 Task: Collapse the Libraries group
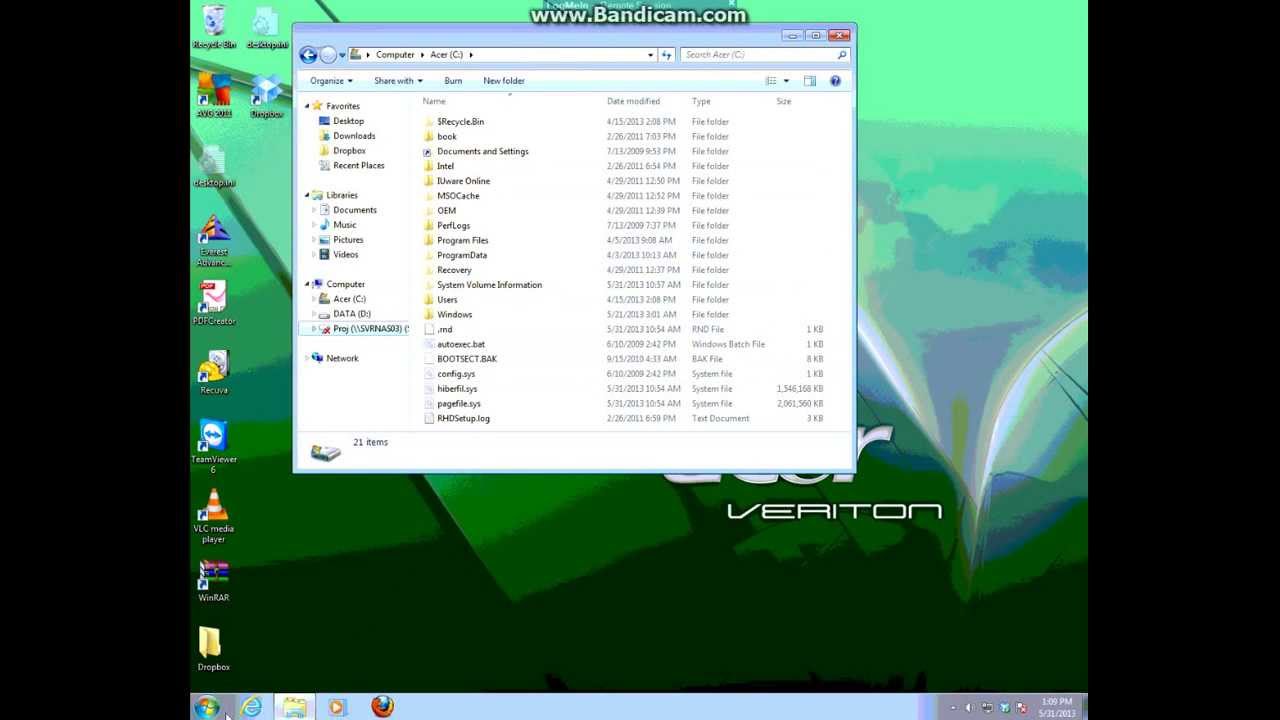tap(308, 195)
